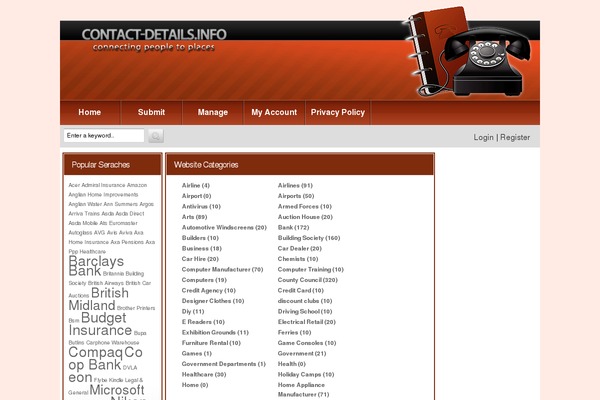Open the Government (21) category
The height and width of the screenshot is (400, 600).
click(302, 354)
